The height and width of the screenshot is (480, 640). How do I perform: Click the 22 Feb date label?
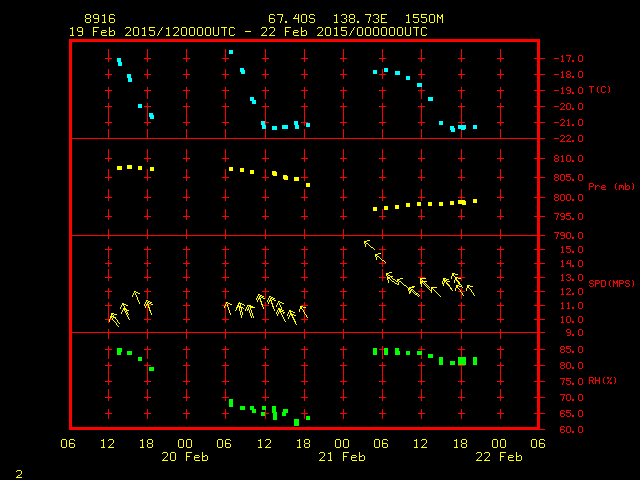pyautogui.click(x=498, y=457)
